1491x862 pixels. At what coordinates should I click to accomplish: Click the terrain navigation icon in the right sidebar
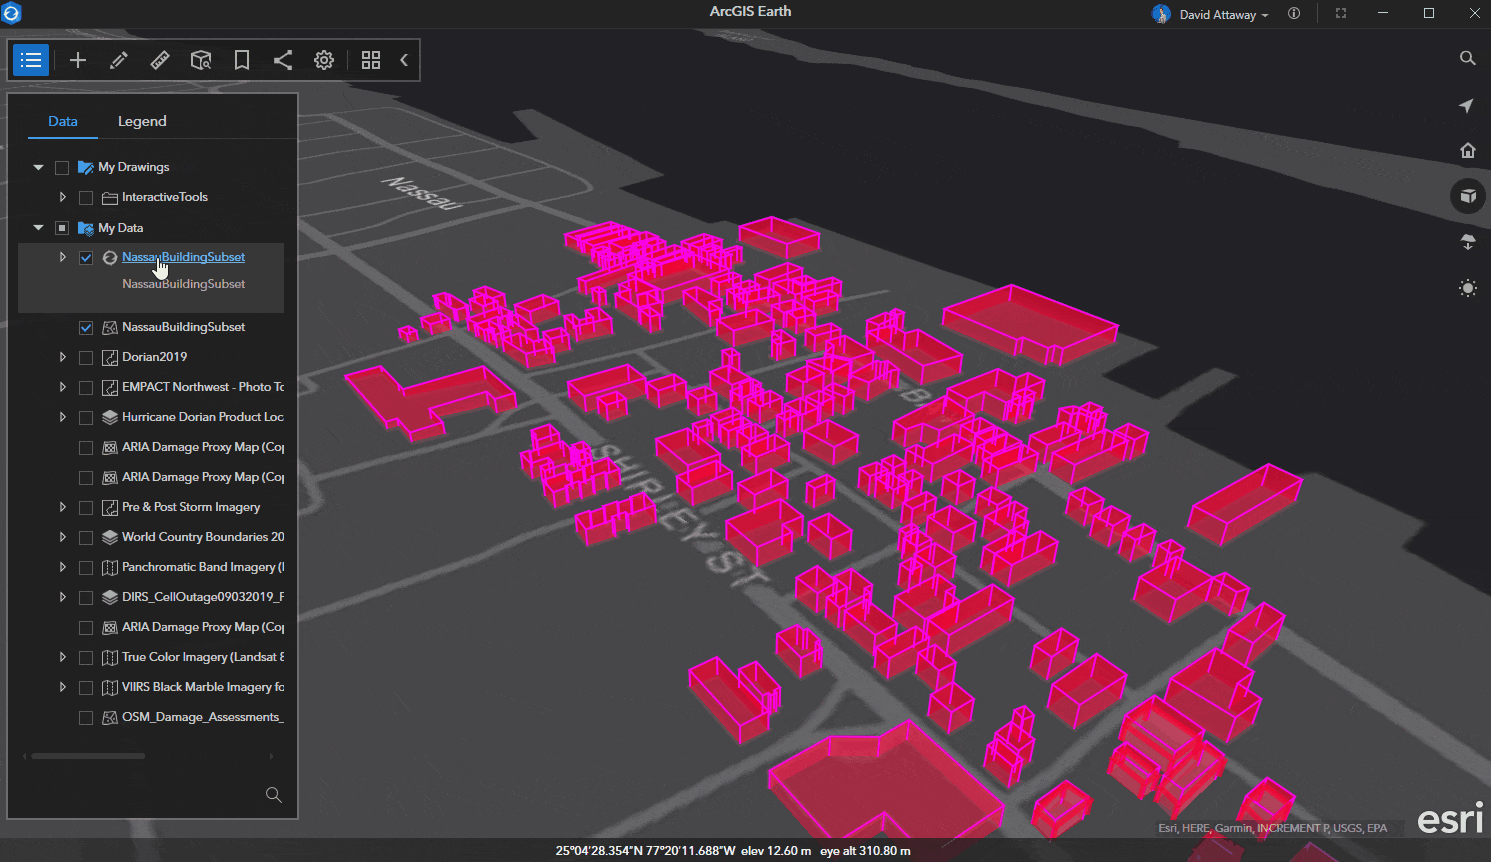pos(1468,242)
